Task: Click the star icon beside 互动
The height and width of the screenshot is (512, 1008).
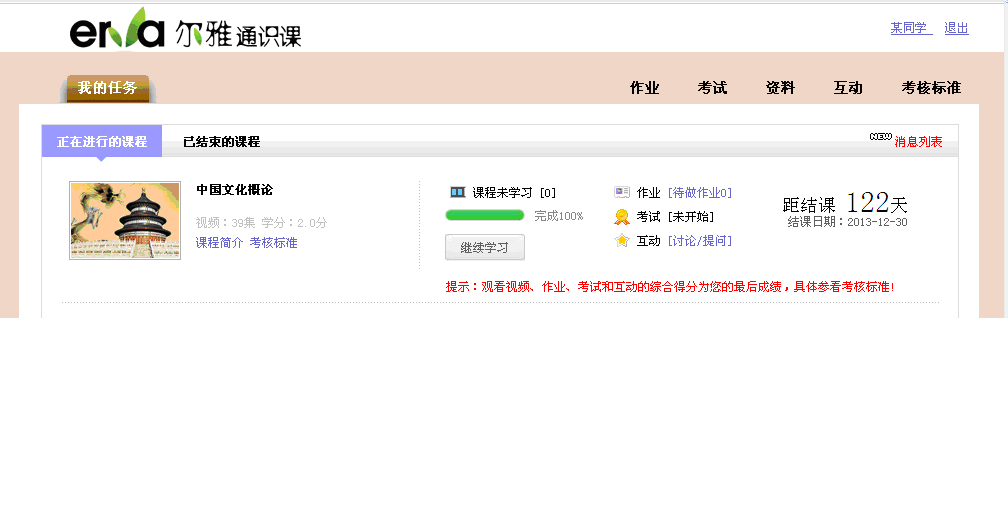Action: [622, 240]
